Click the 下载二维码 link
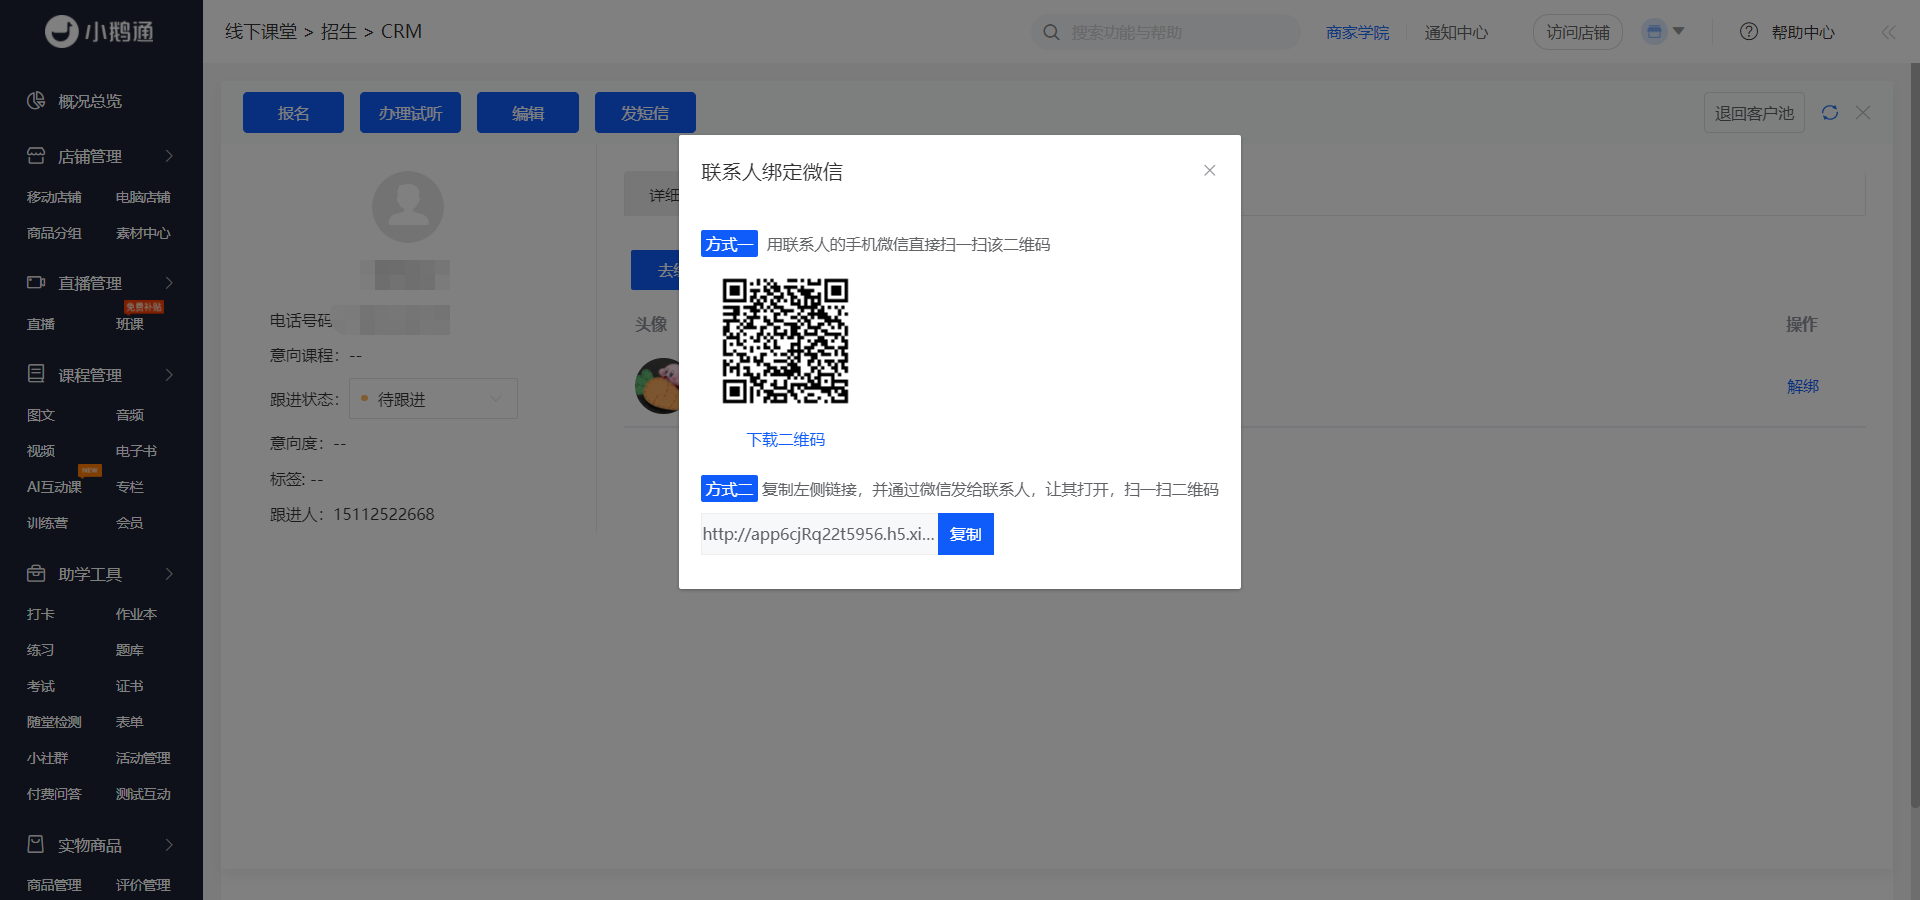This screenshot has height=900, width=1920. click(786, 440)
